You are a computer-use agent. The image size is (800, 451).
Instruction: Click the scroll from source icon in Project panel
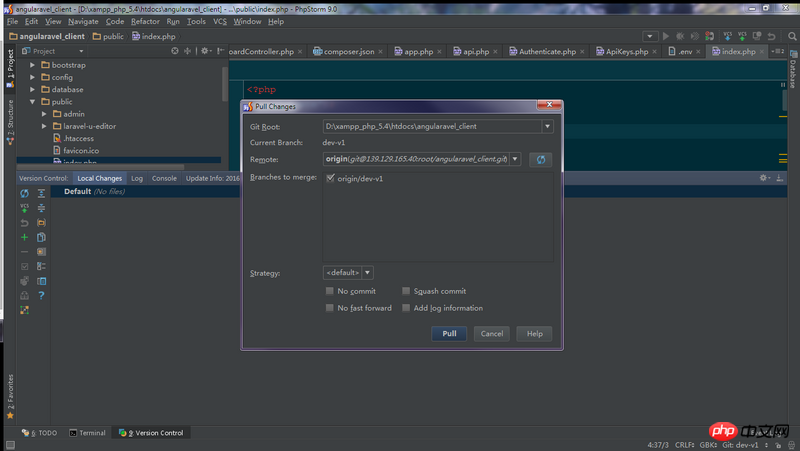[175, 51]
